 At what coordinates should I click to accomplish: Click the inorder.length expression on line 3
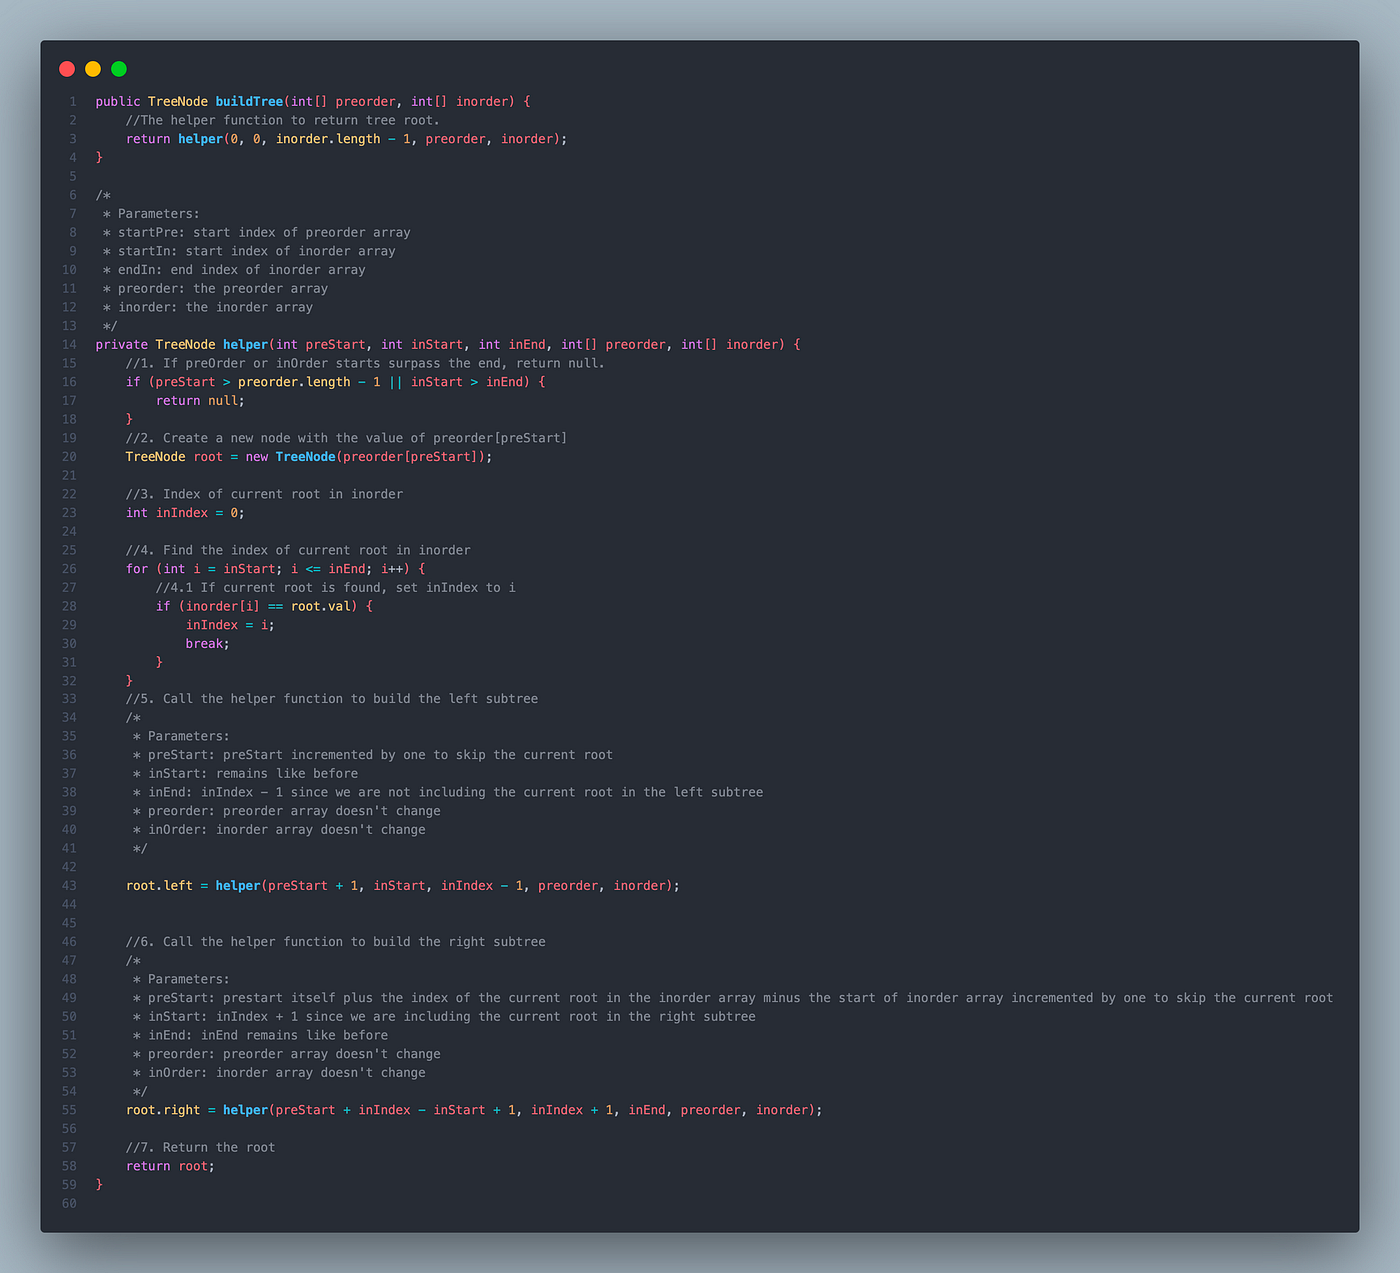click(329, 138)
